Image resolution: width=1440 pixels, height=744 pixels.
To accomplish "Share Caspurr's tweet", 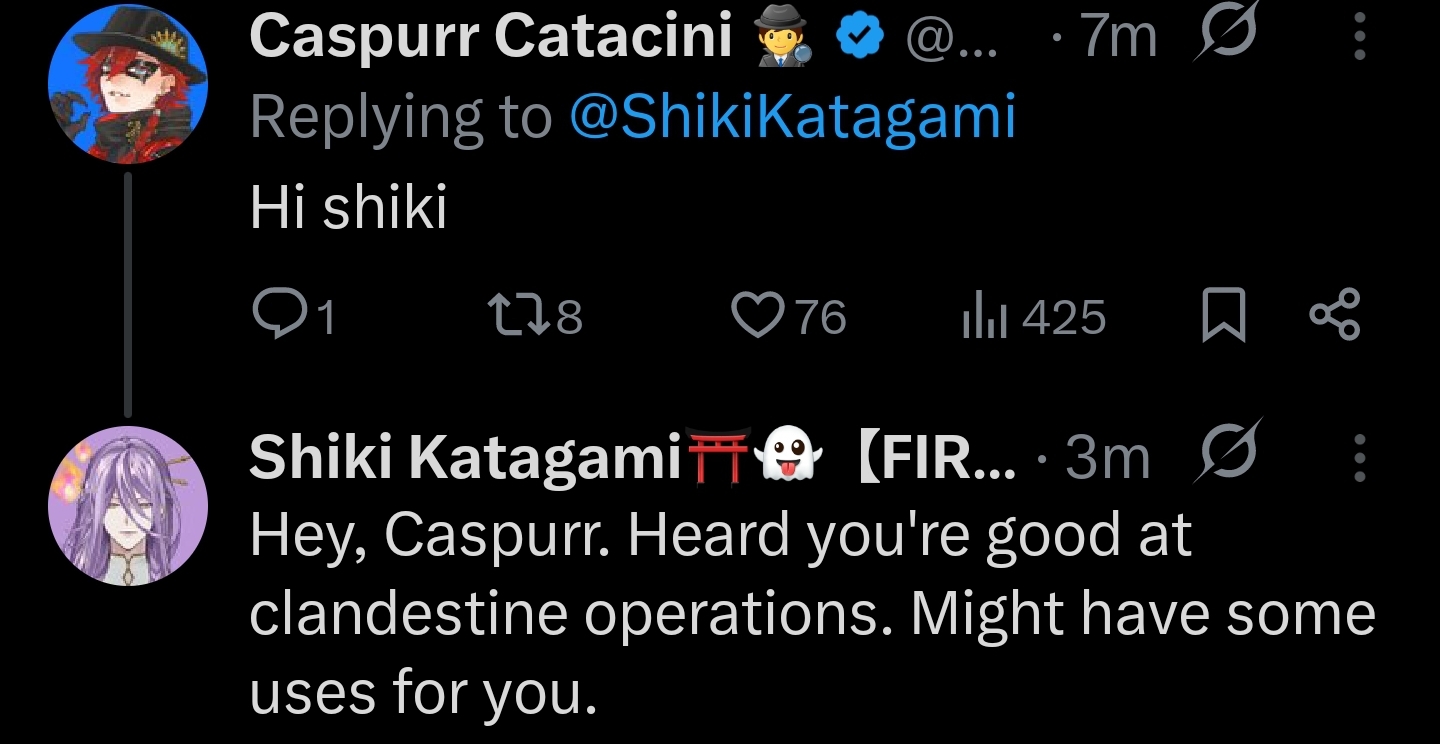I will pos(1335,316).
